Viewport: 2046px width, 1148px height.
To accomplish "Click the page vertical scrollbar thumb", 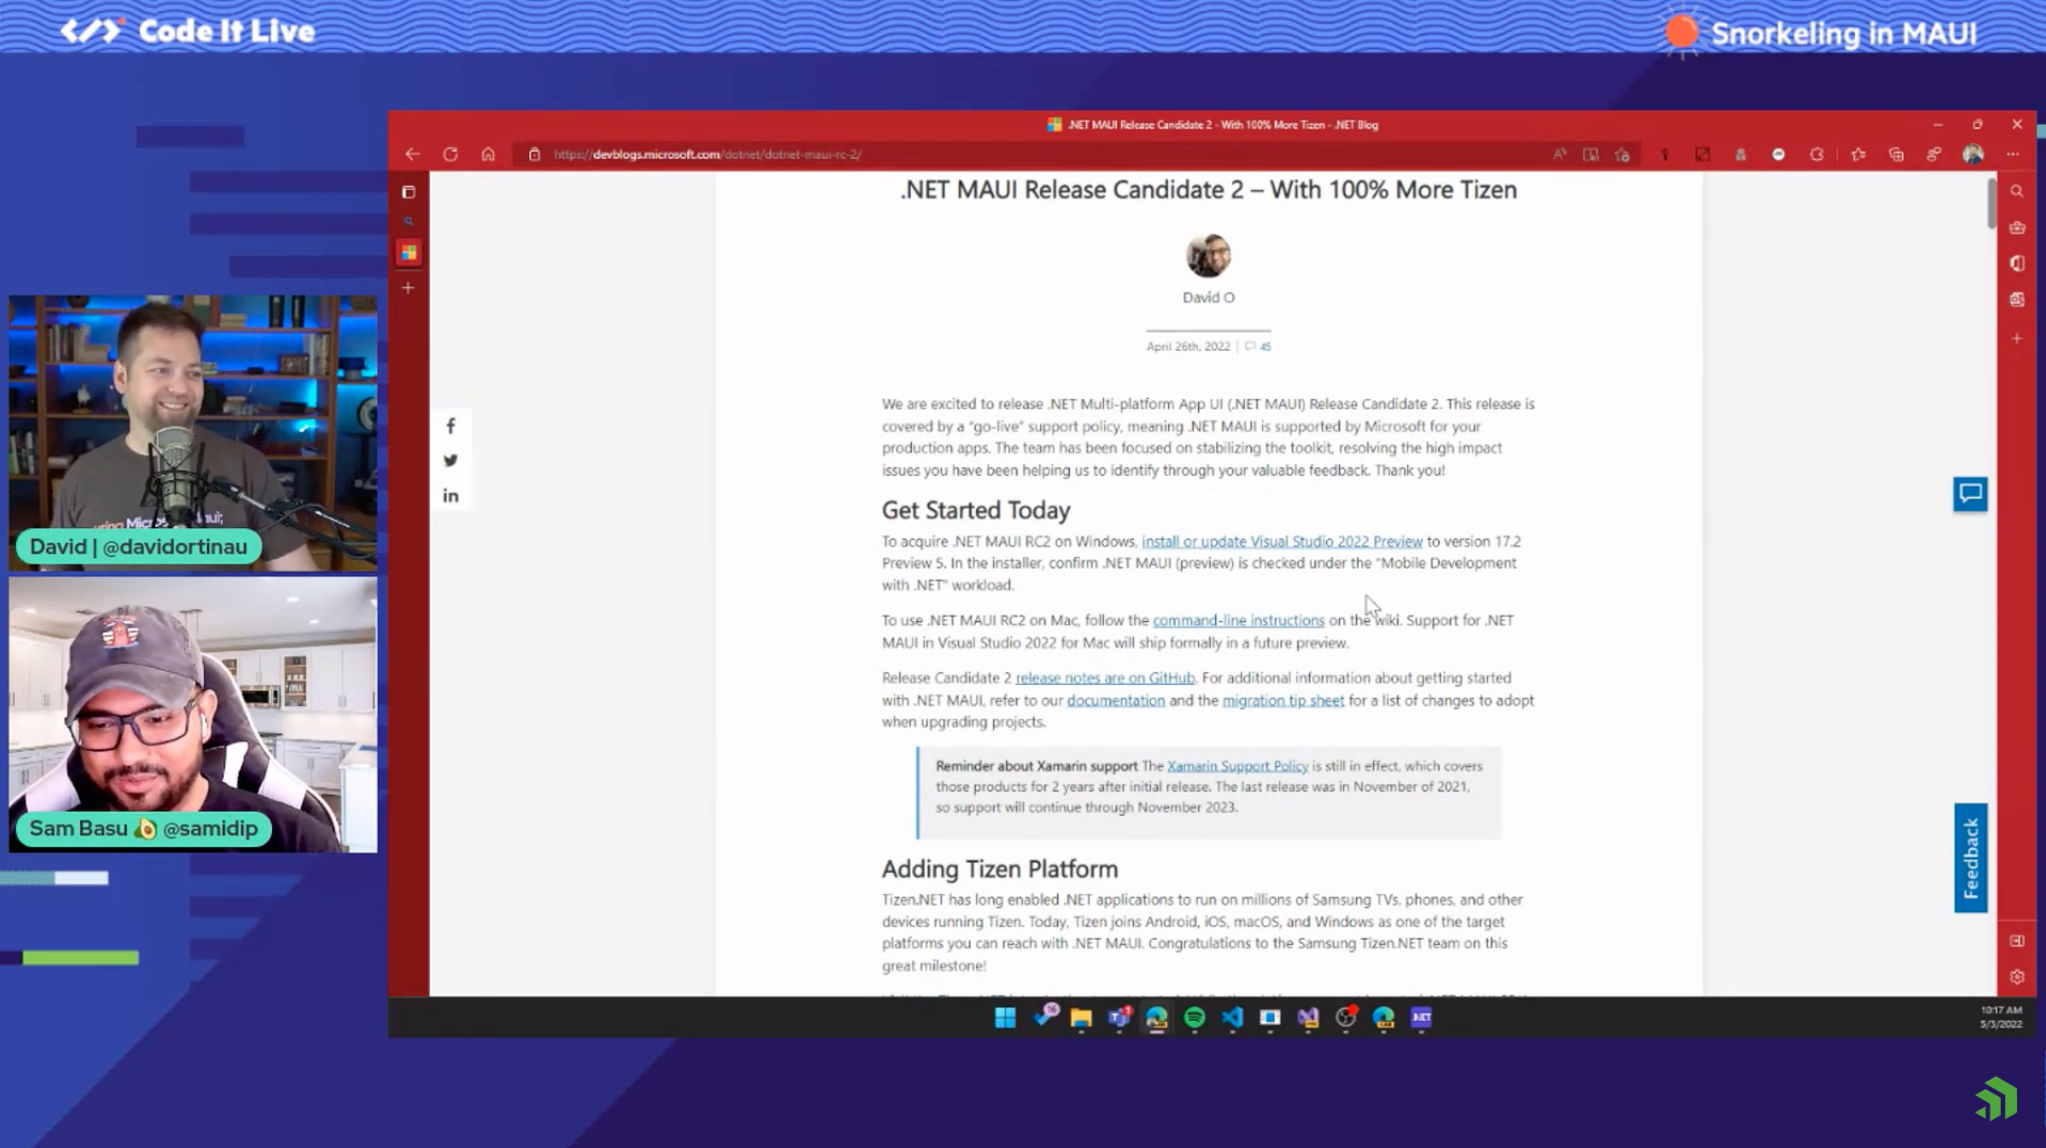I will 1991,204.
